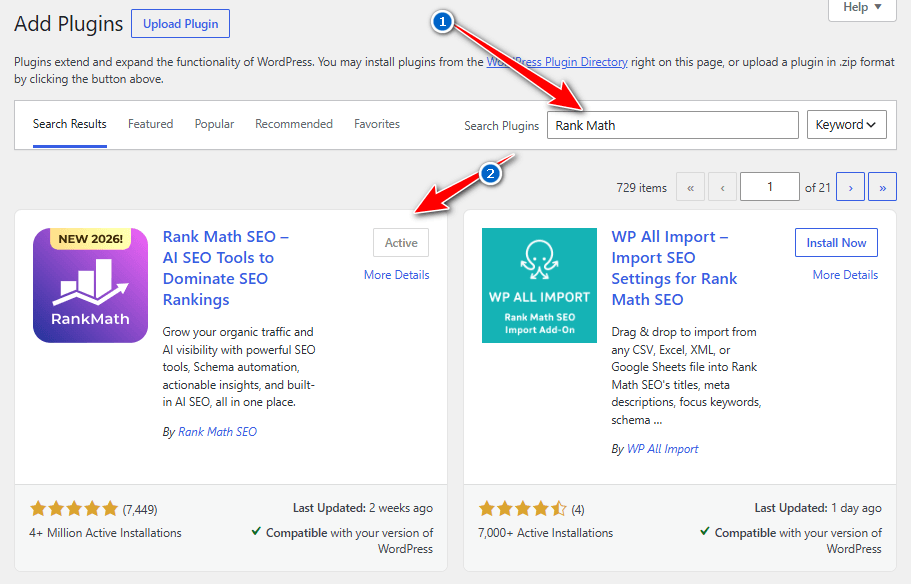Click the compatibility checkmark on Rank Math card

point(256,531)
